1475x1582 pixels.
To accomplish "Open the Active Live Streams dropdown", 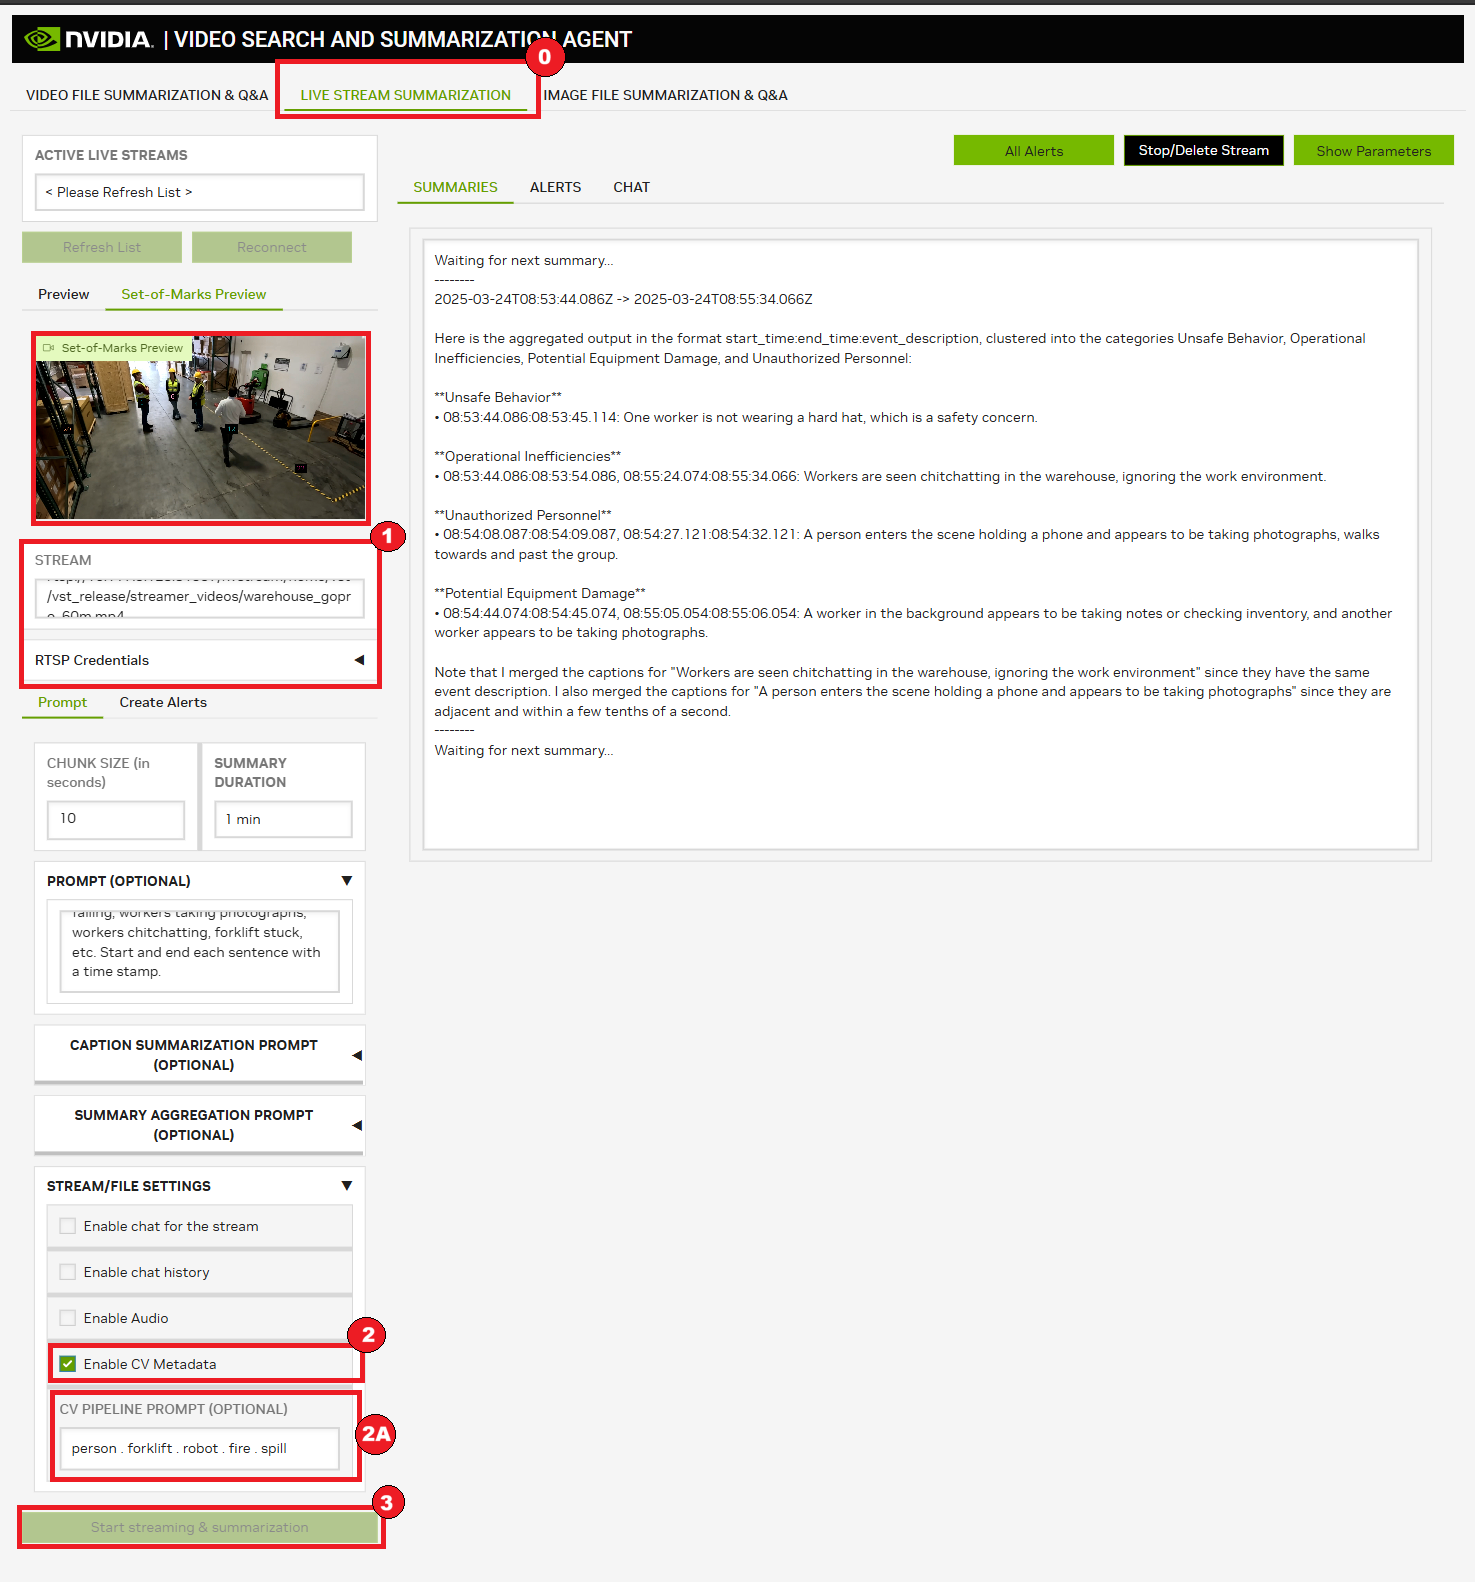I will click(200, 192).
